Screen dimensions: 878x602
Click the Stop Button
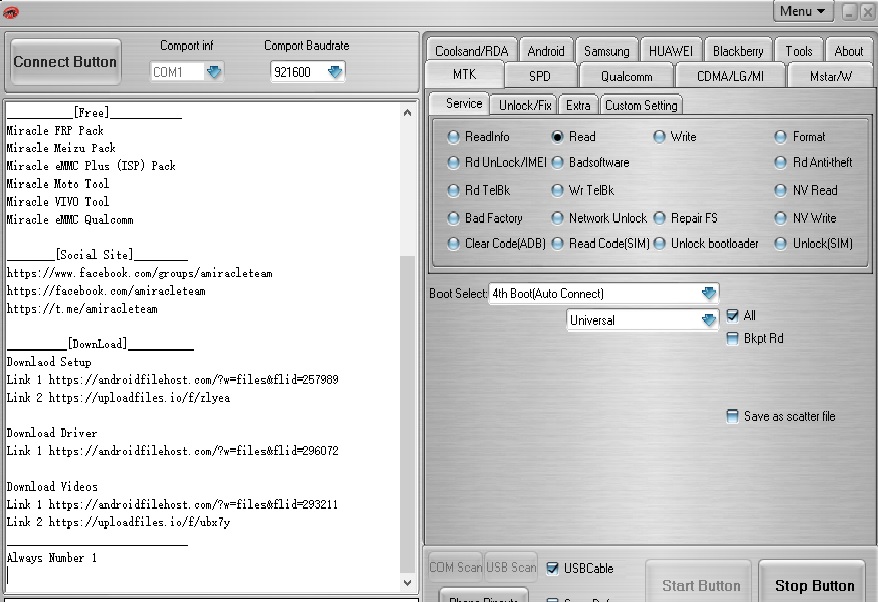814,586
